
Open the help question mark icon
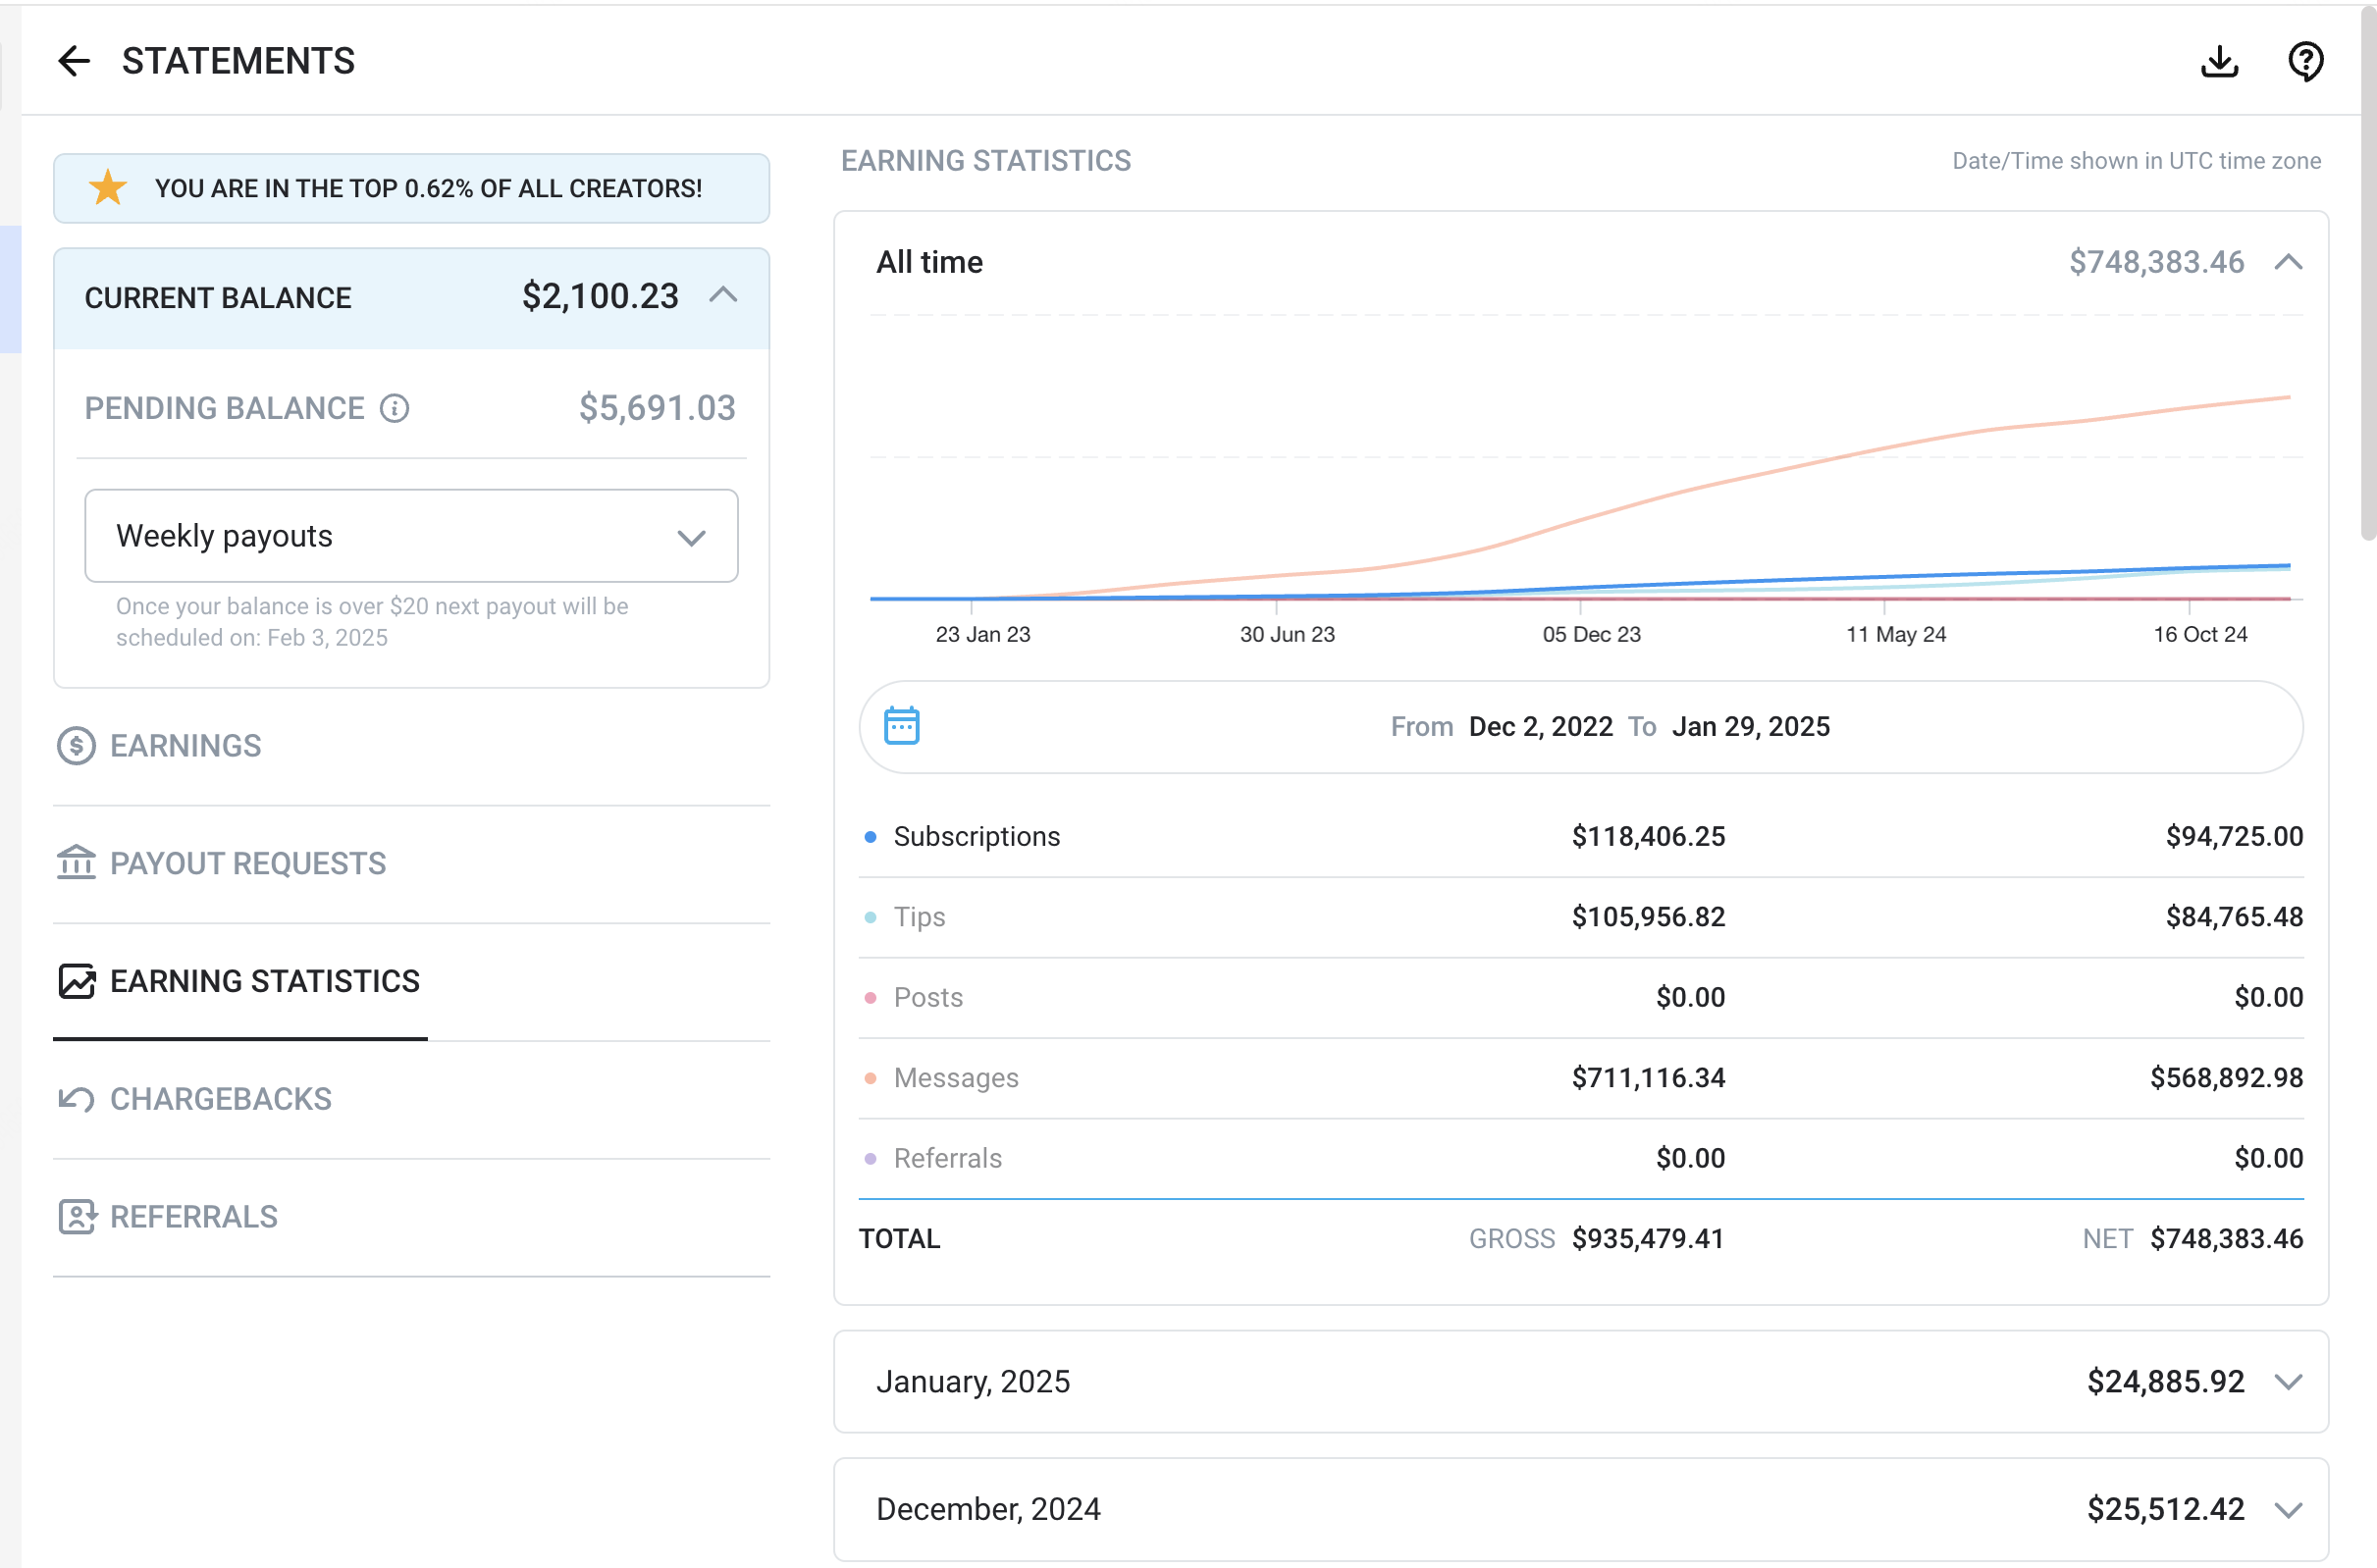point(2305,61)
